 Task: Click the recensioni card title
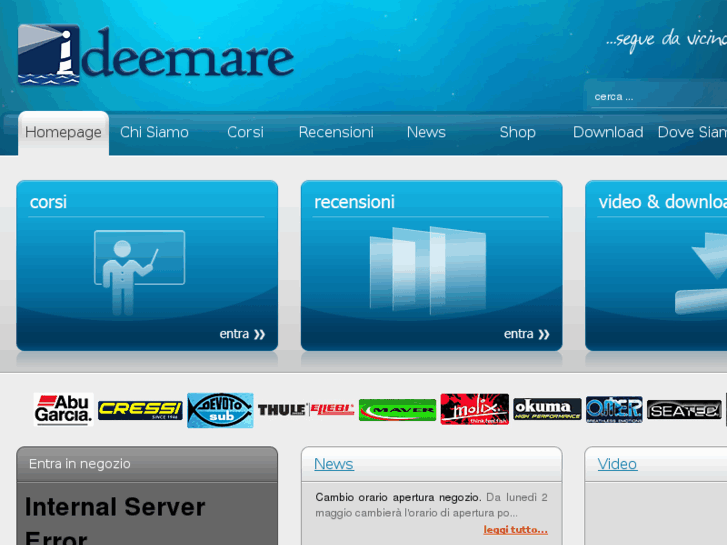(x=355, y=202)
